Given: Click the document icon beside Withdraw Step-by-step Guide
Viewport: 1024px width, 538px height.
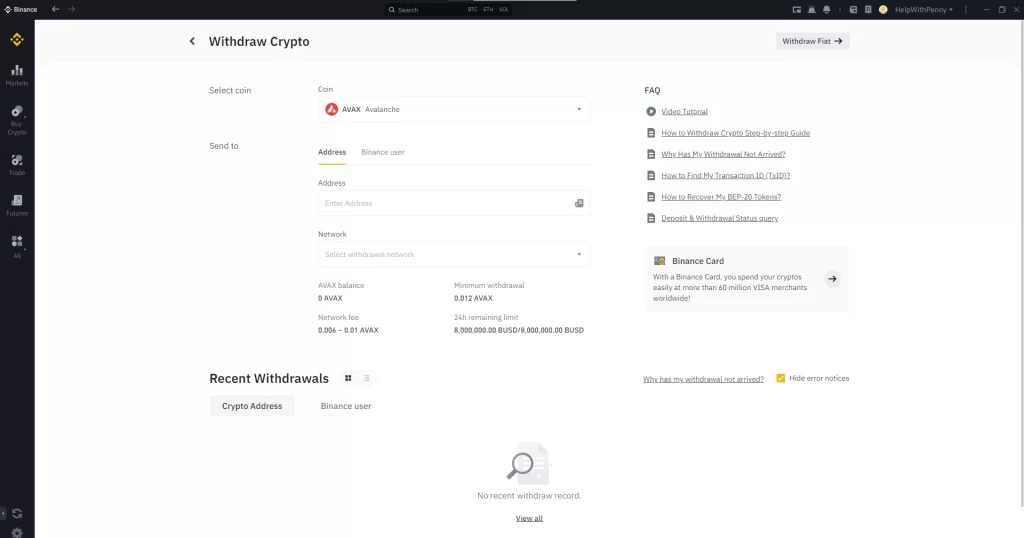Looking at the screenshot, I should (x=651, y=133).
